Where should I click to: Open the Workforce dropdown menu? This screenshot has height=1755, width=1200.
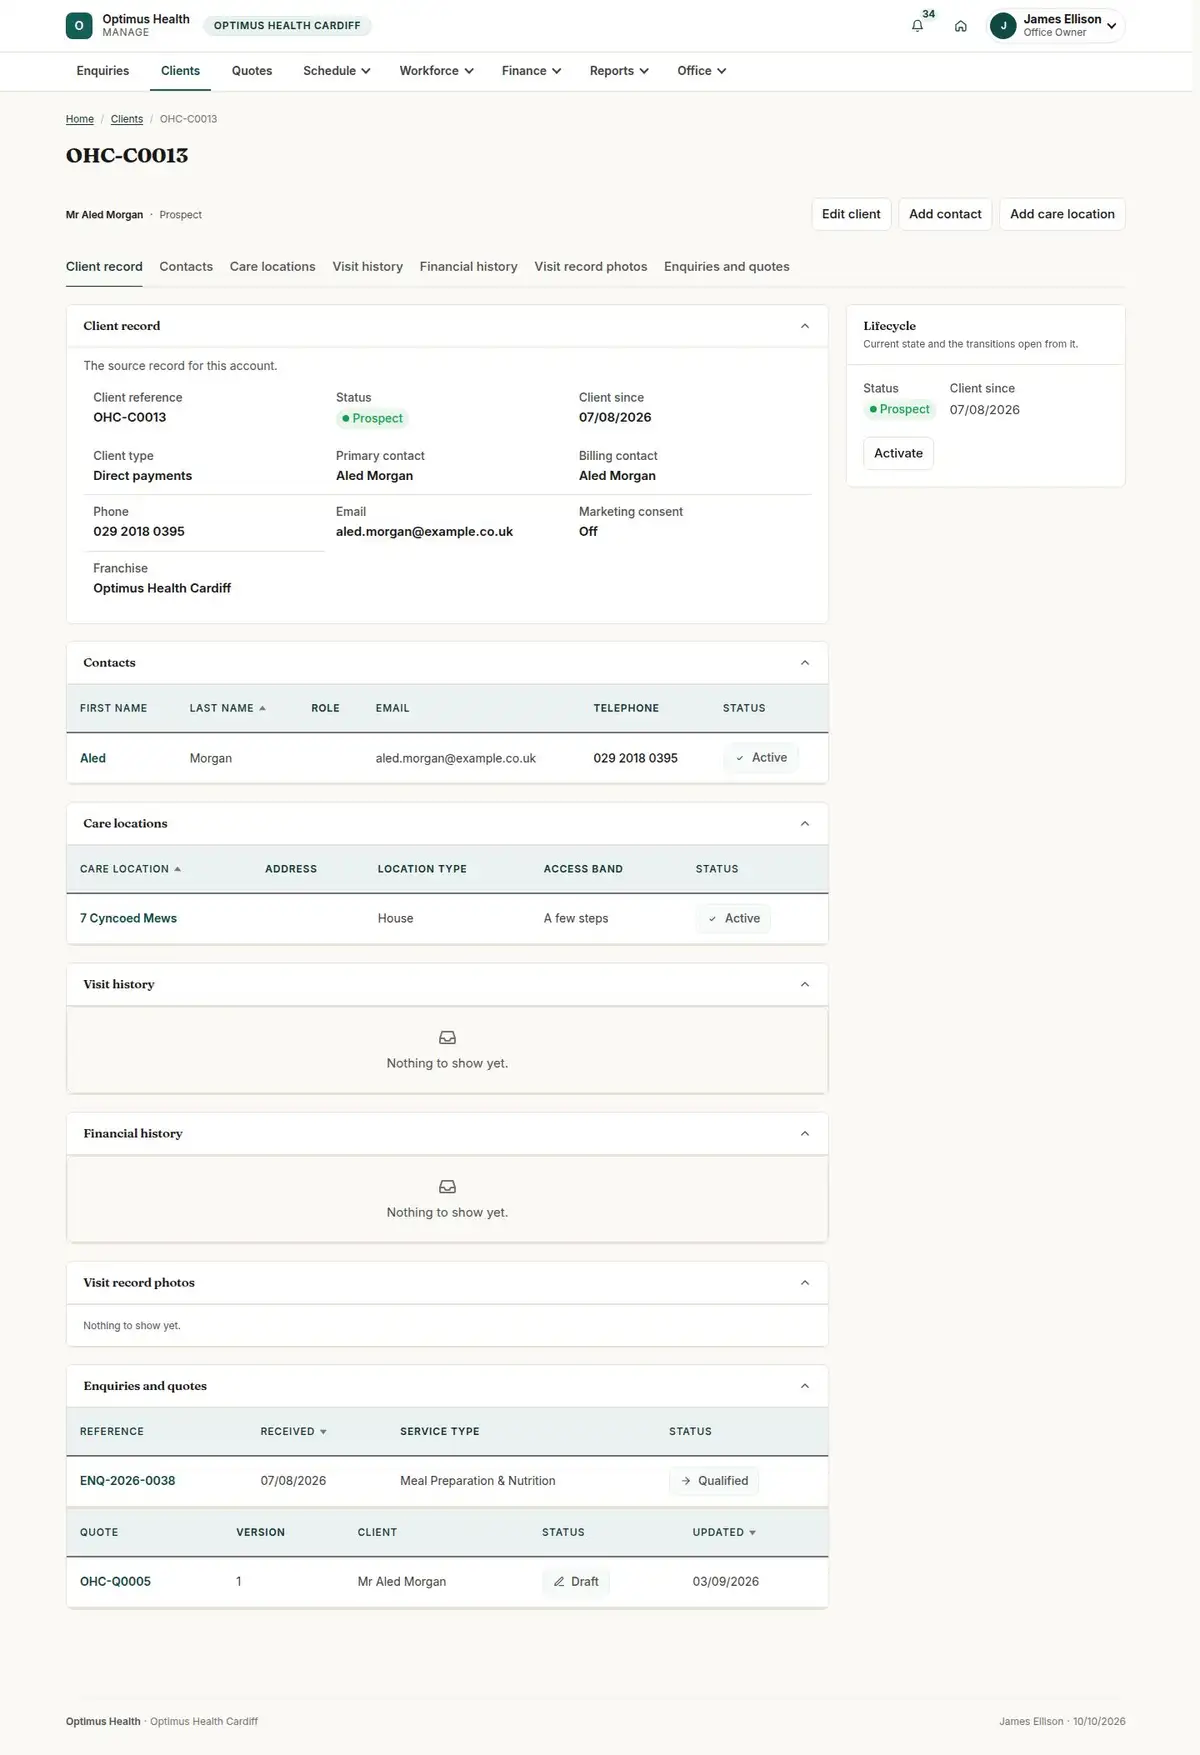(x=436, y=71)
